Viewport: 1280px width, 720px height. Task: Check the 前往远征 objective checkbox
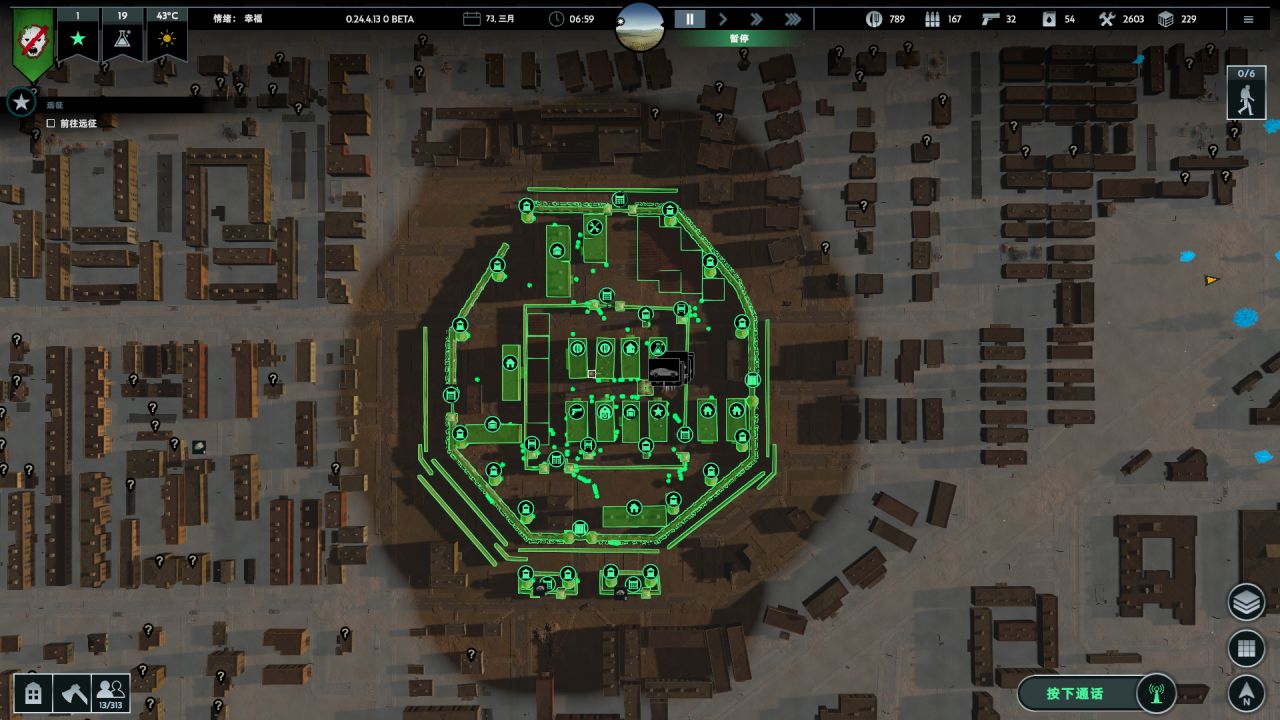point(51,123)
